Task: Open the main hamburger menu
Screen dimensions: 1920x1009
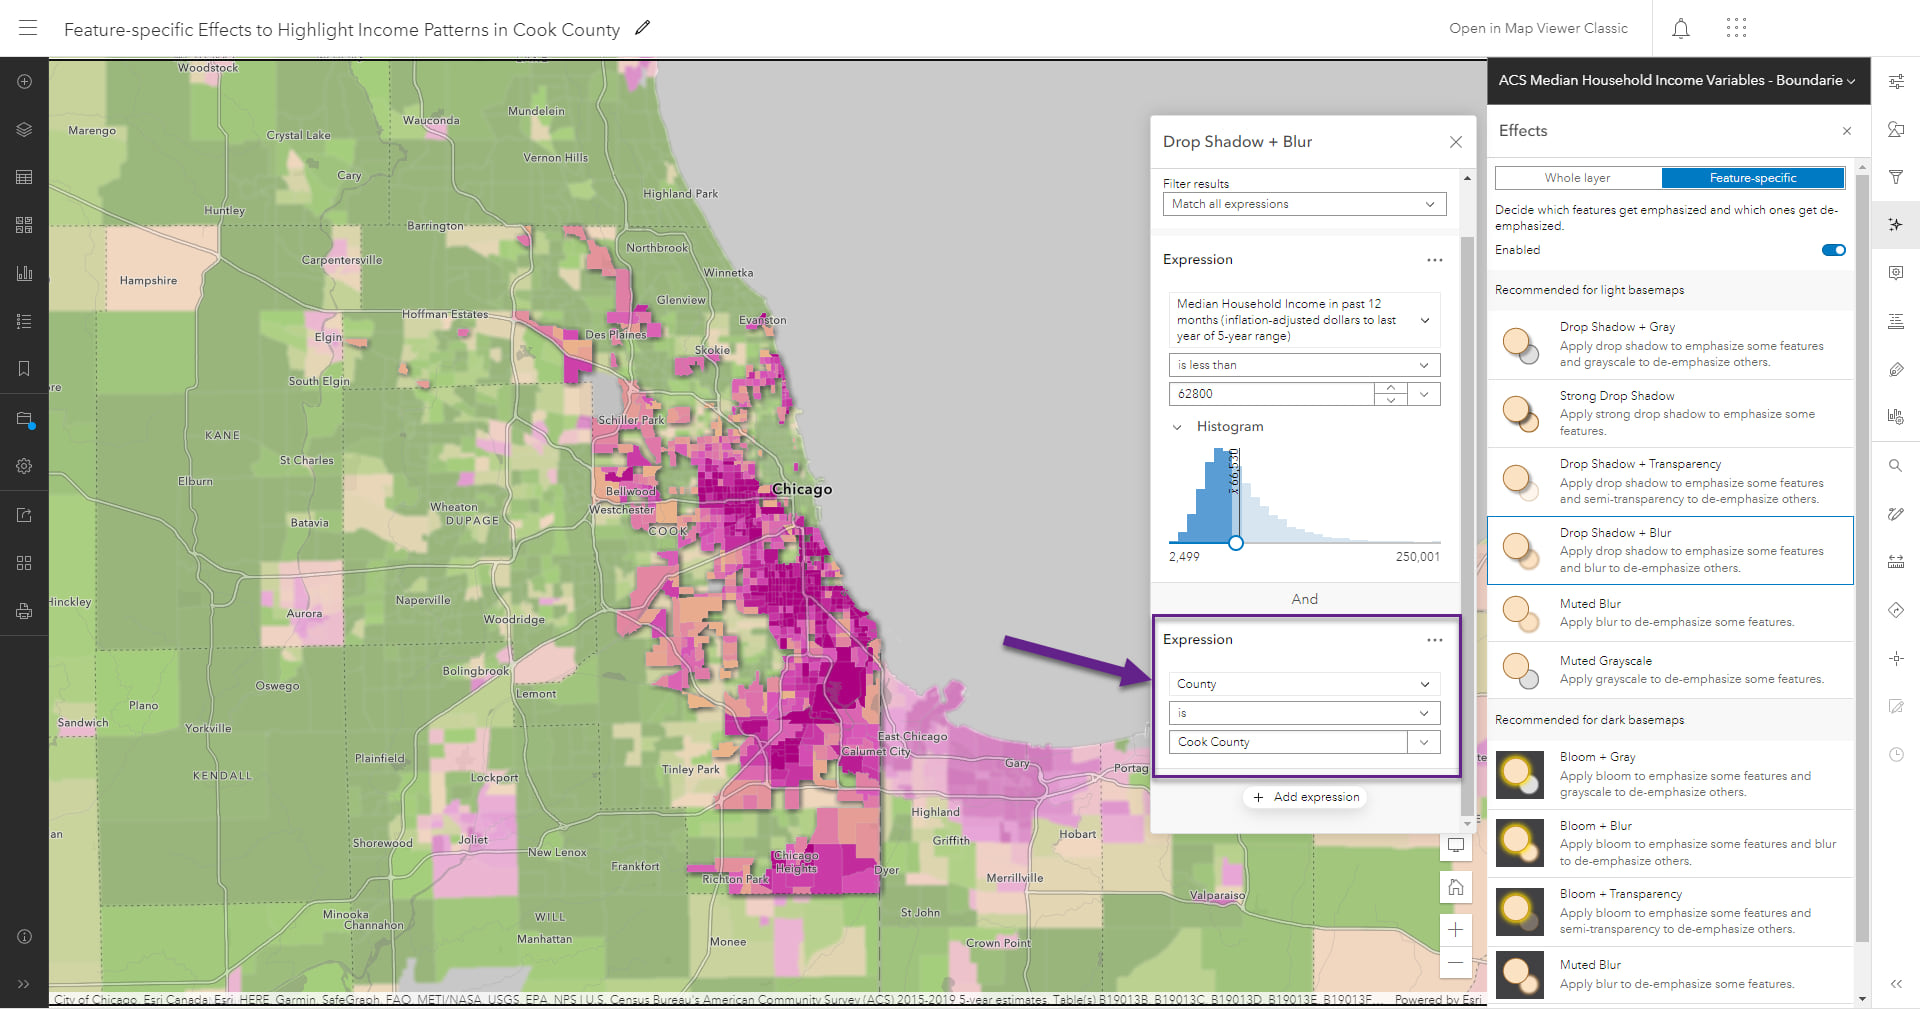Action: pyautogui.click(x=28, y=28)
